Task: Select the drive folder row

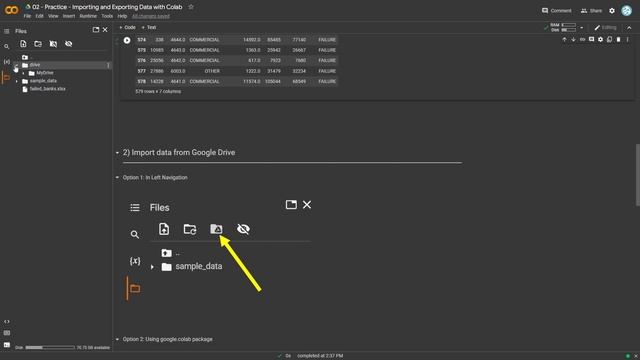Action: tap(61, 65)
